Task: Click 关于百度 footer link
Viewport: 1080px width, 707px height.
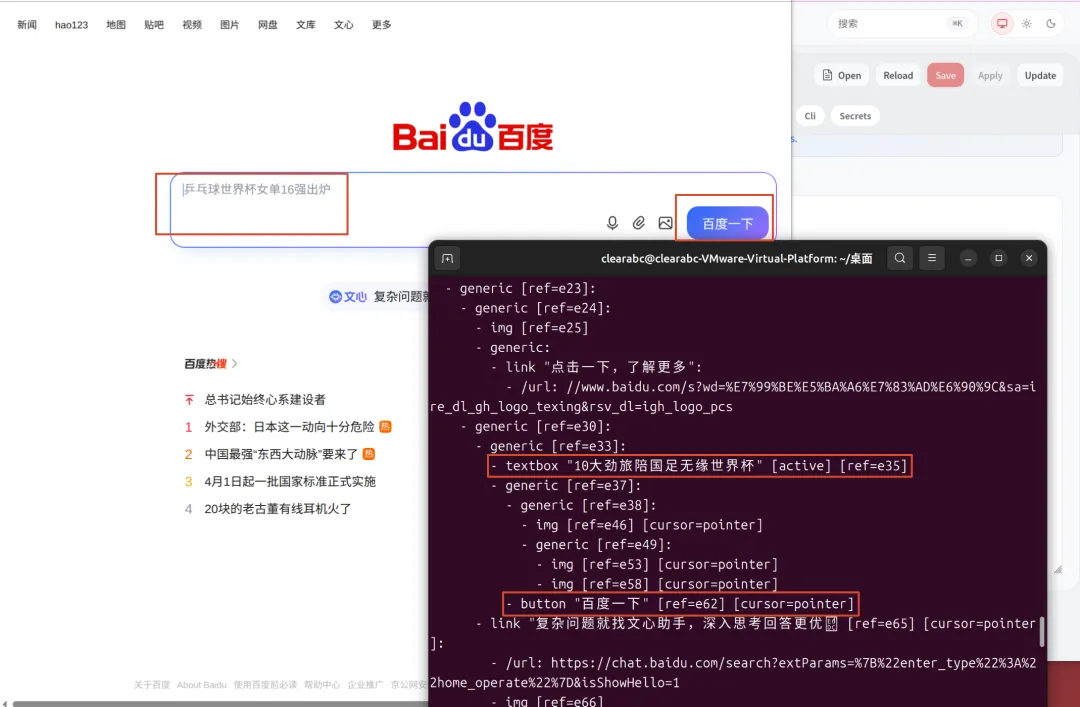Action: [x=152, y=684]
